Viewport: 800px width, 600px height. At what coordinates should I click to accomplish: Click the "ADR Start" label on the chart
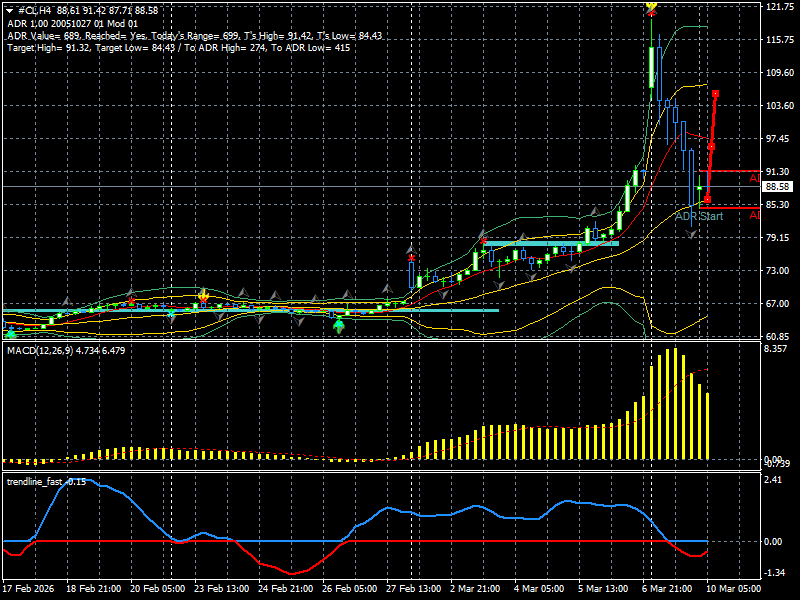tap(699, 216)
